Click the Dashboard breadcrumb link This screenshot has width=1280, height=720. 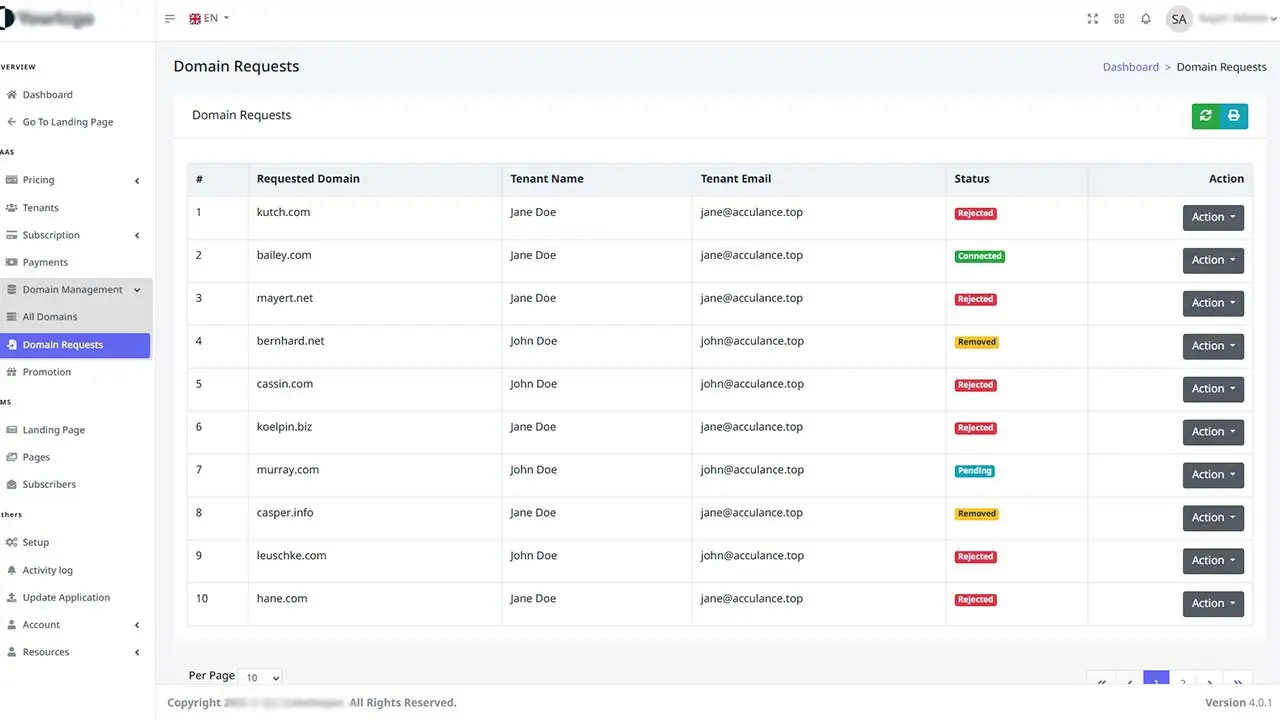(1130, 67)
